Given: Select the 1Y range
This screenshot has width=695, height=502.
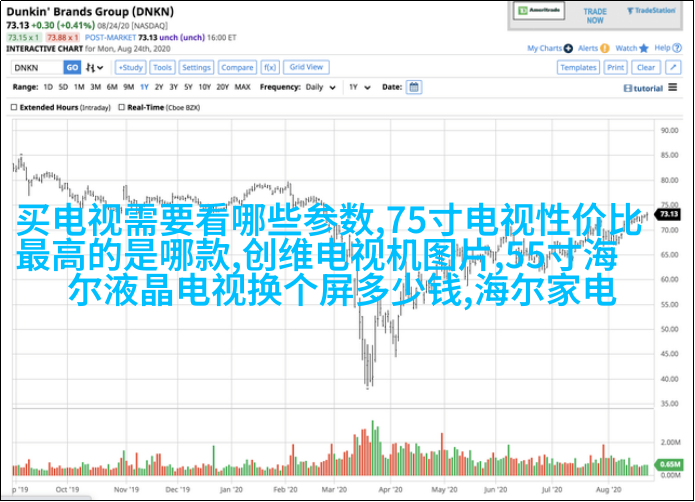Looking at the screenshot, I should coord(144,87).
